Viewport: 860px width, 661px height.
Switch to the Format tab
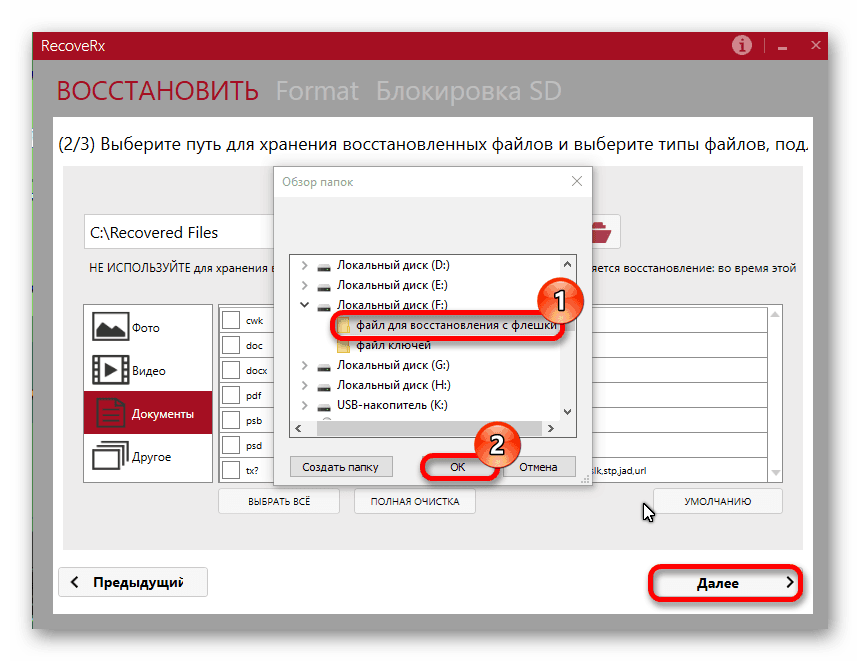point(316,91)
